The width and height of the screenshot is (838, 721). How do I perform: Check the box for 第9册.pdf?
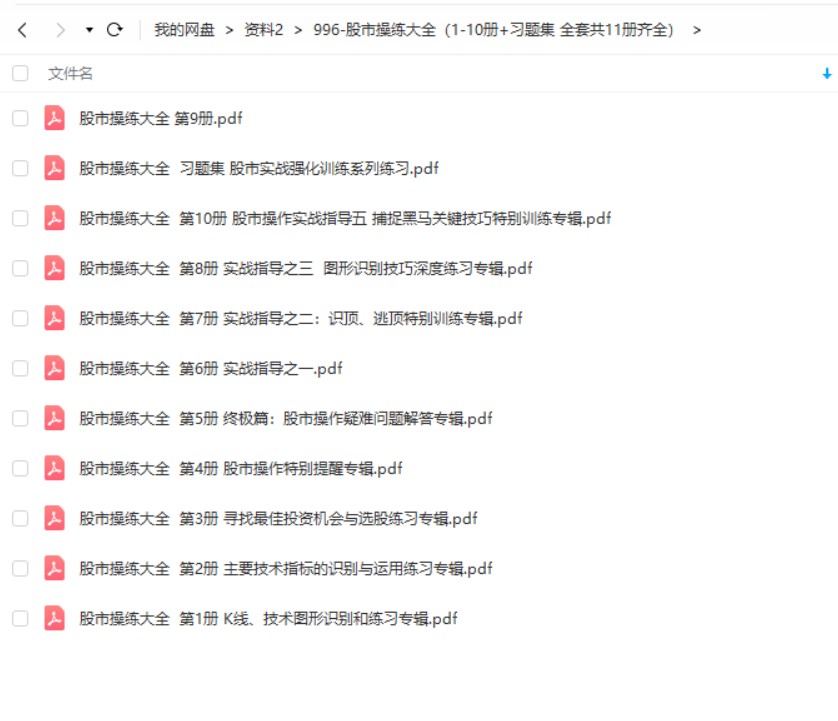click(20, 118)
